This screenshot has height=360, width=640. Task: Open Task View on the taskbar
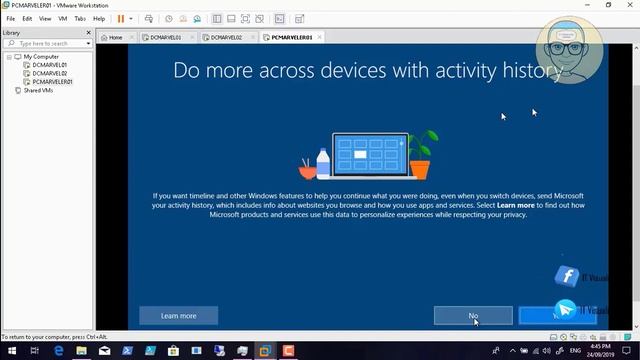click(x=35, y=351)
